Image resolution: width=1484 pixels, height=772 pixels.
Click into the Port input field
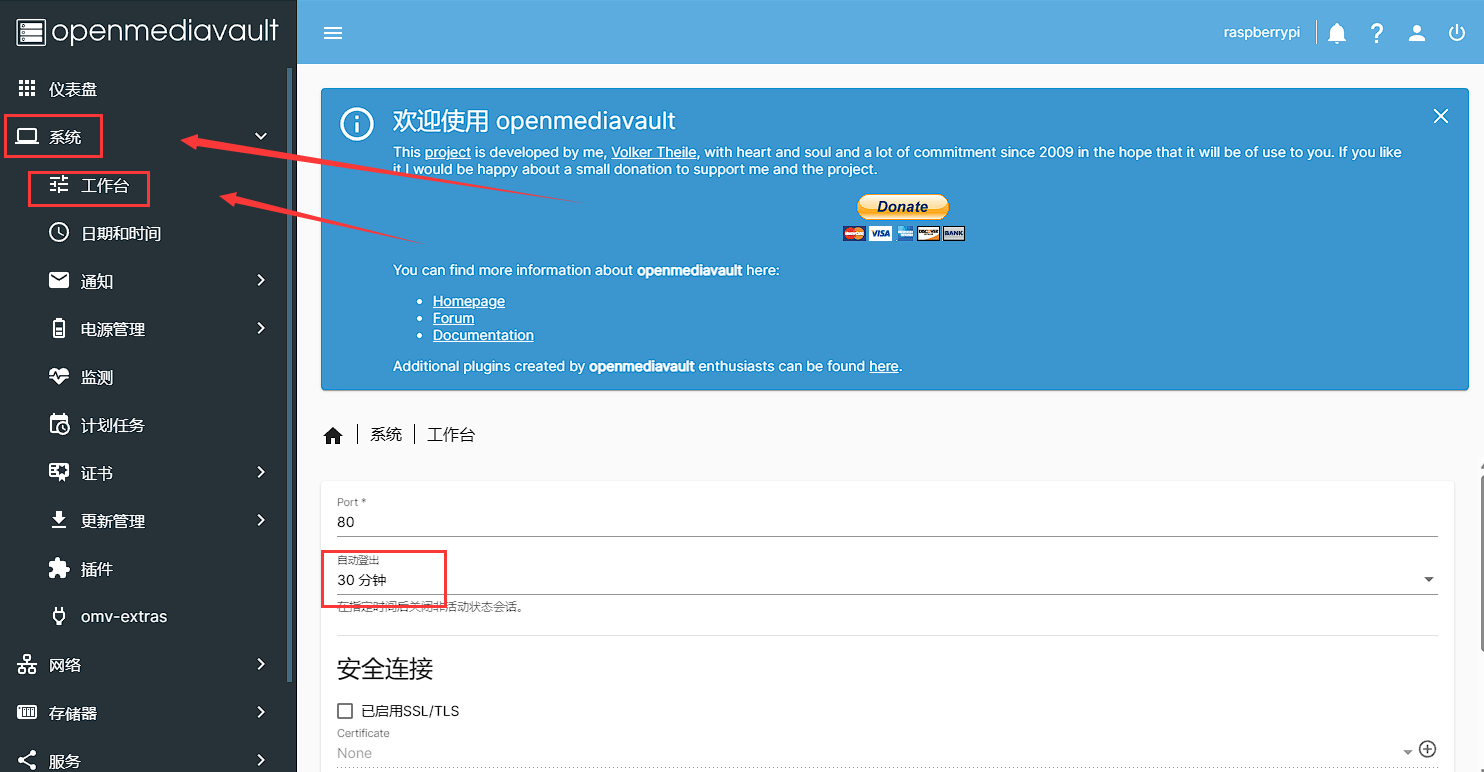pyautogui.click(x=887, y=522)
